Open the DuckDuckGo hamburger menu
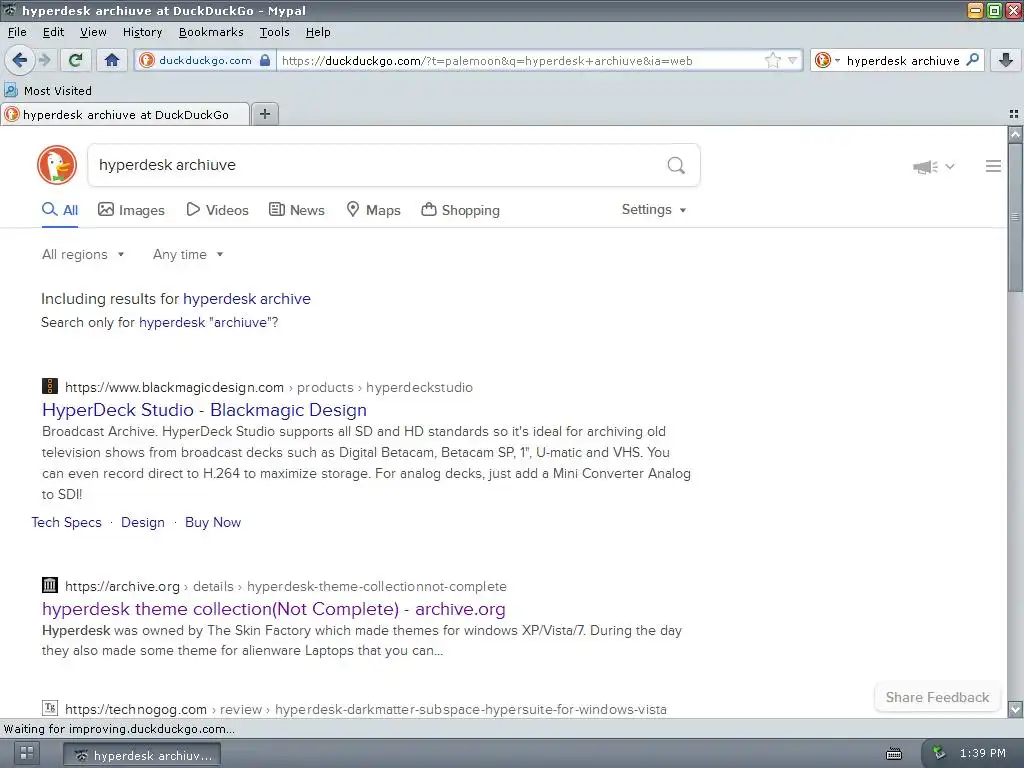The height and width of the screenshot is (768, 1024). point(993,166)
